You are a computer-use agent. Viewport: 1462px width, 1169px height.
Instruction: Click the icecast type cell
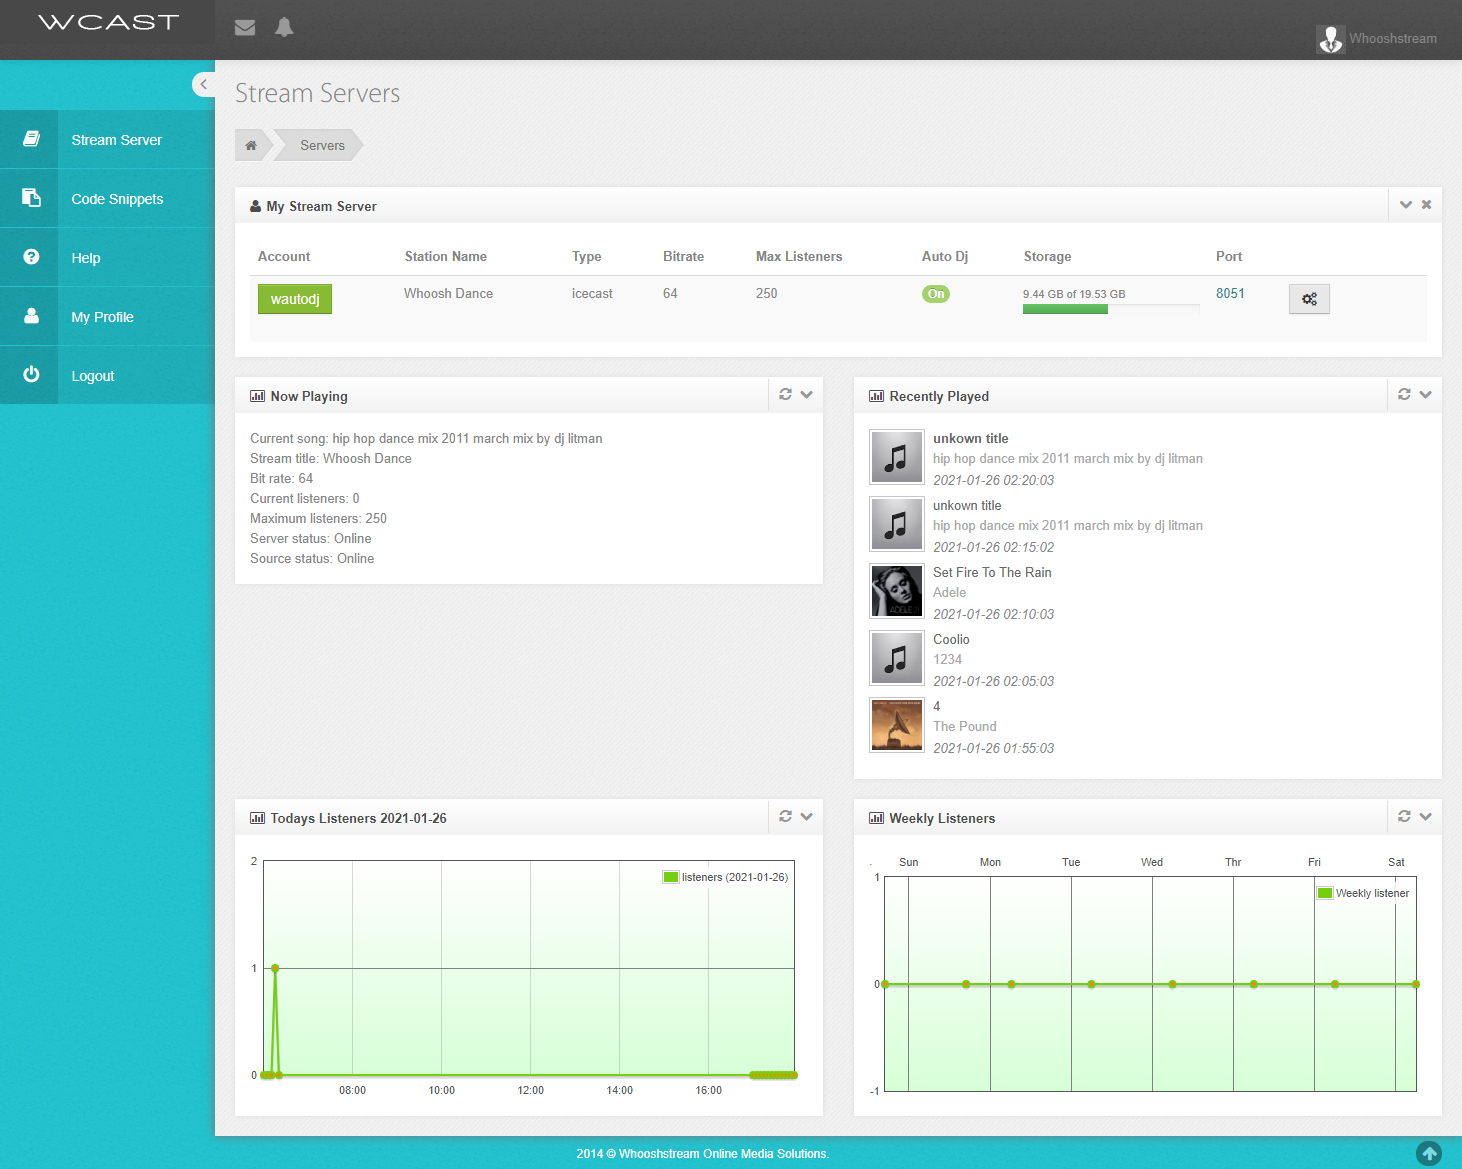(592, 293)
